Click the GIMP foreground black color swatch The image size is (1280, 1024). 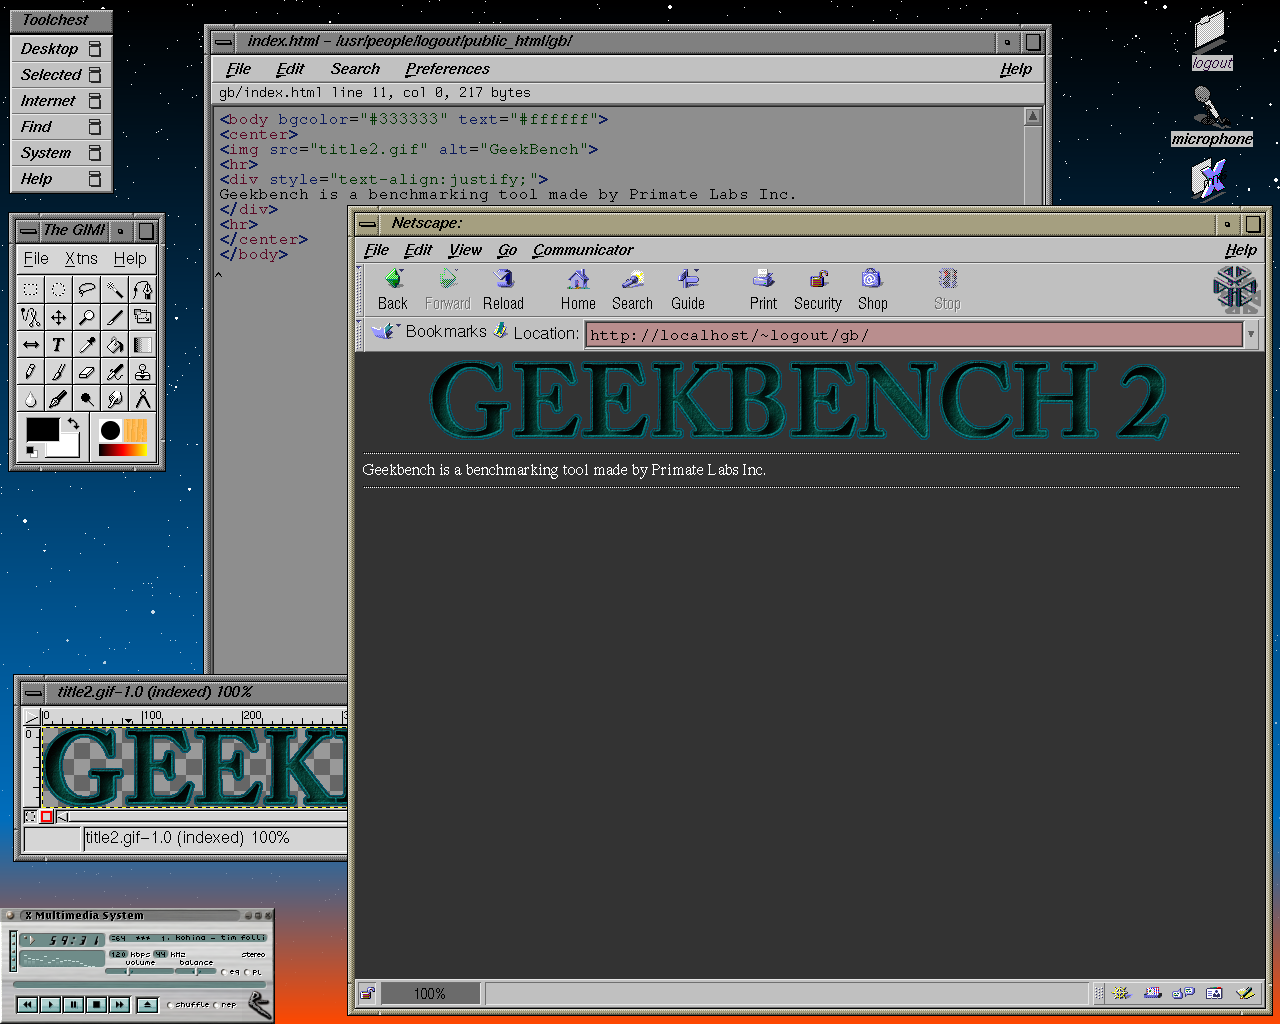coord(42,430)
